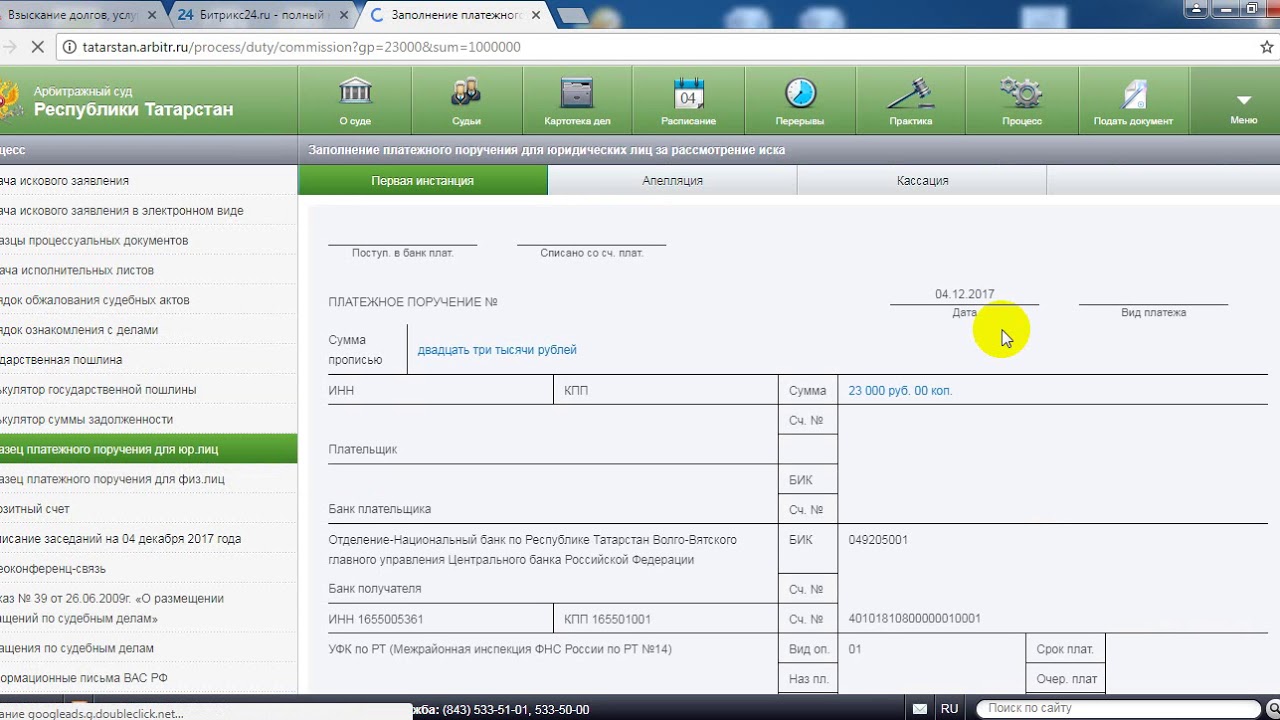Viewport: 1280px width, 720px height.
Task: Click the 'Банк получателя' label
Action: click(x=375, y=589)
